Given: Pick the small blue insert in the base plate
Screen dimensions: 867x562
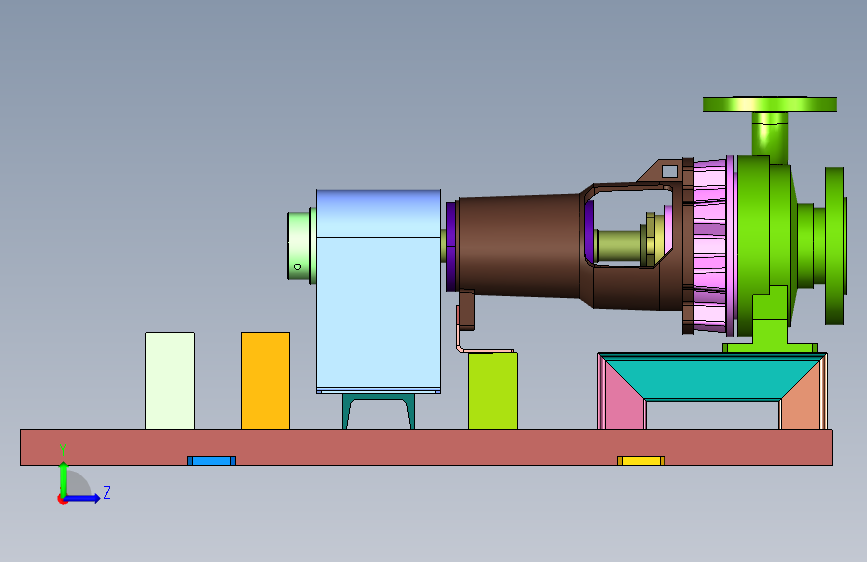Looking at the screenshot, I should [211, 461].
